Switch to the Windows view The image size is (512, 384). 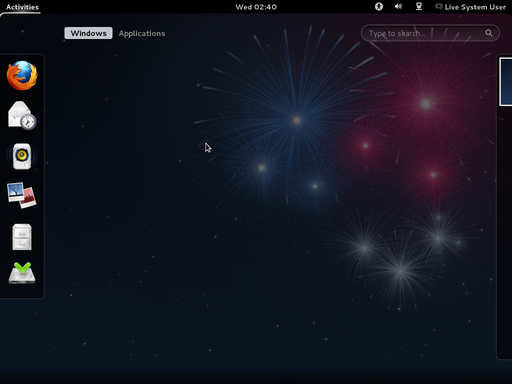pos(88,33)
